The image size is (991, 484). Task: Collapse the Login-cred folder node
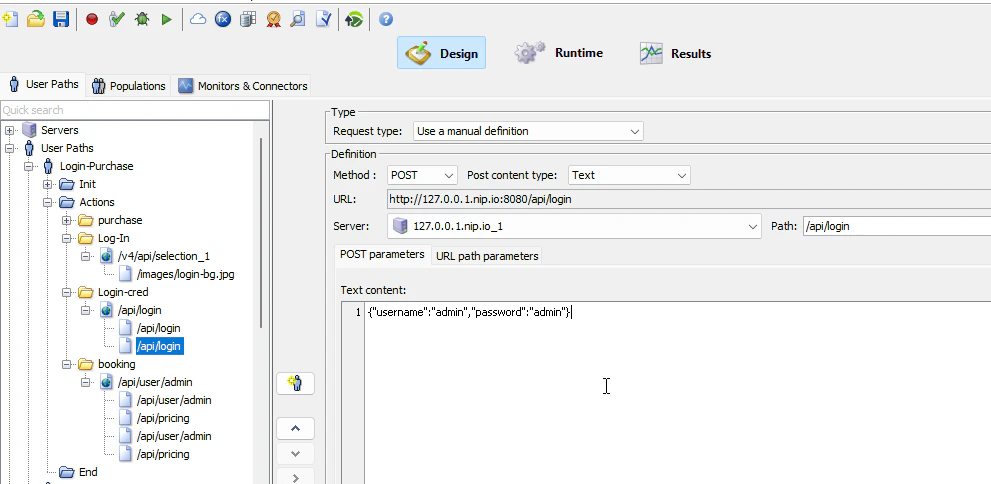coord(66,293)
